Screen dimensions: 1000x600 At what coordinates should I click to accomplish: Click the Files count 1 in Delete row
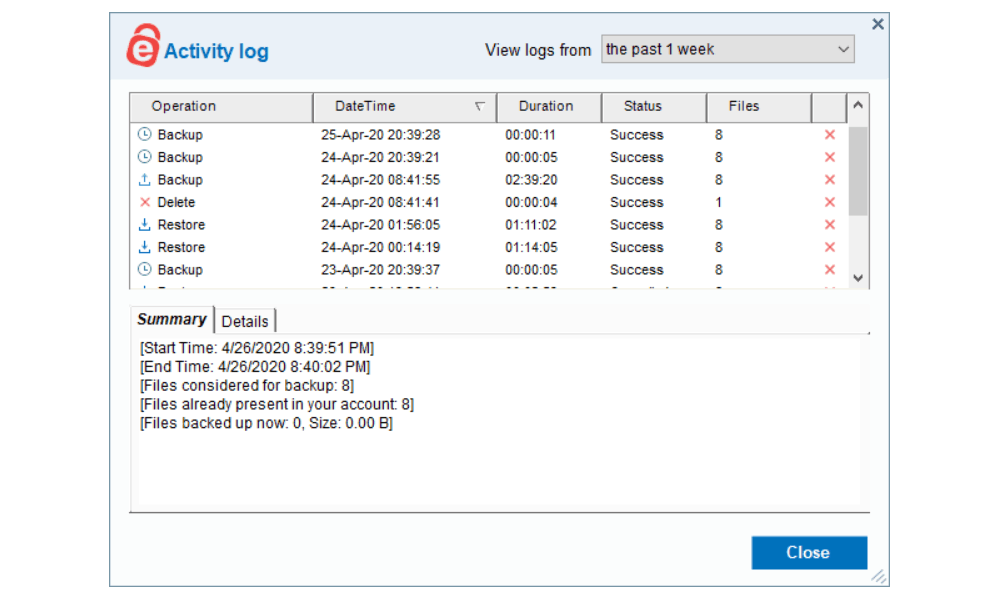(719, 202)
